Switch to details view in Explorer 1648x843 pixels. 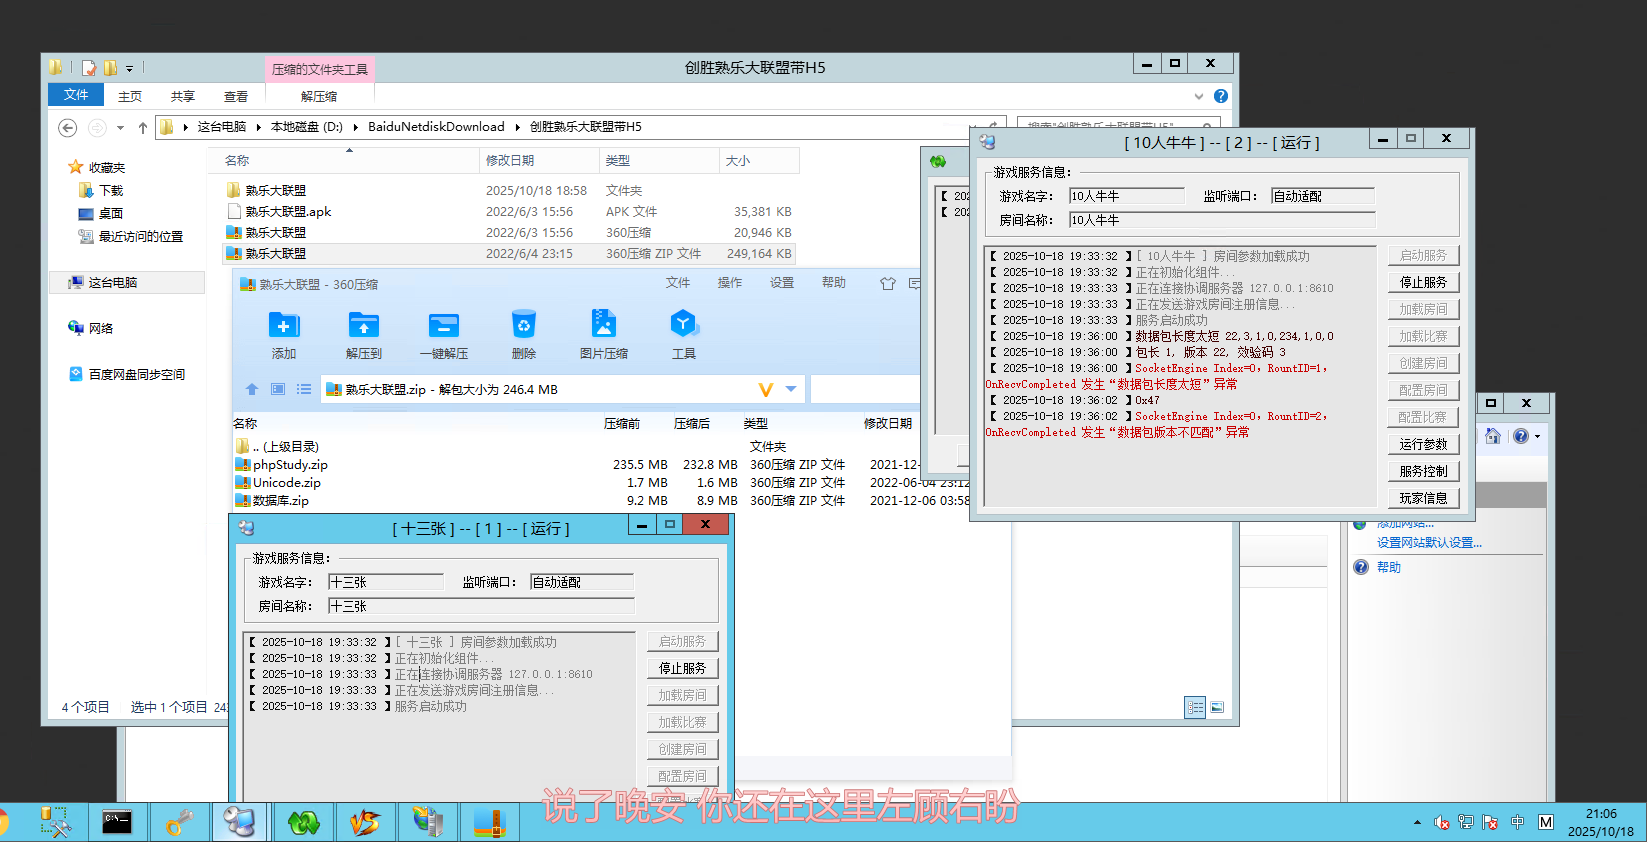click(x=1195, y=708)
